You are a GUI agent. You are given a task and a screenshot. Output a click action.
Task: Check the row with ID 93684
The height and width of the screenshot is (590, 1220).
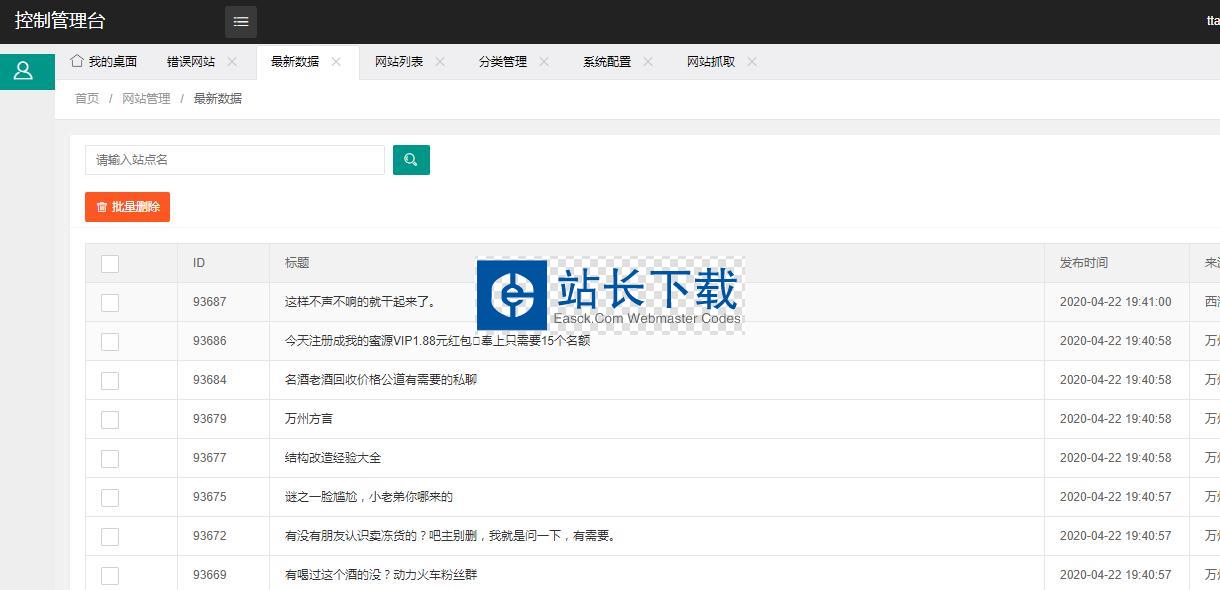click(x=110, y=381)
